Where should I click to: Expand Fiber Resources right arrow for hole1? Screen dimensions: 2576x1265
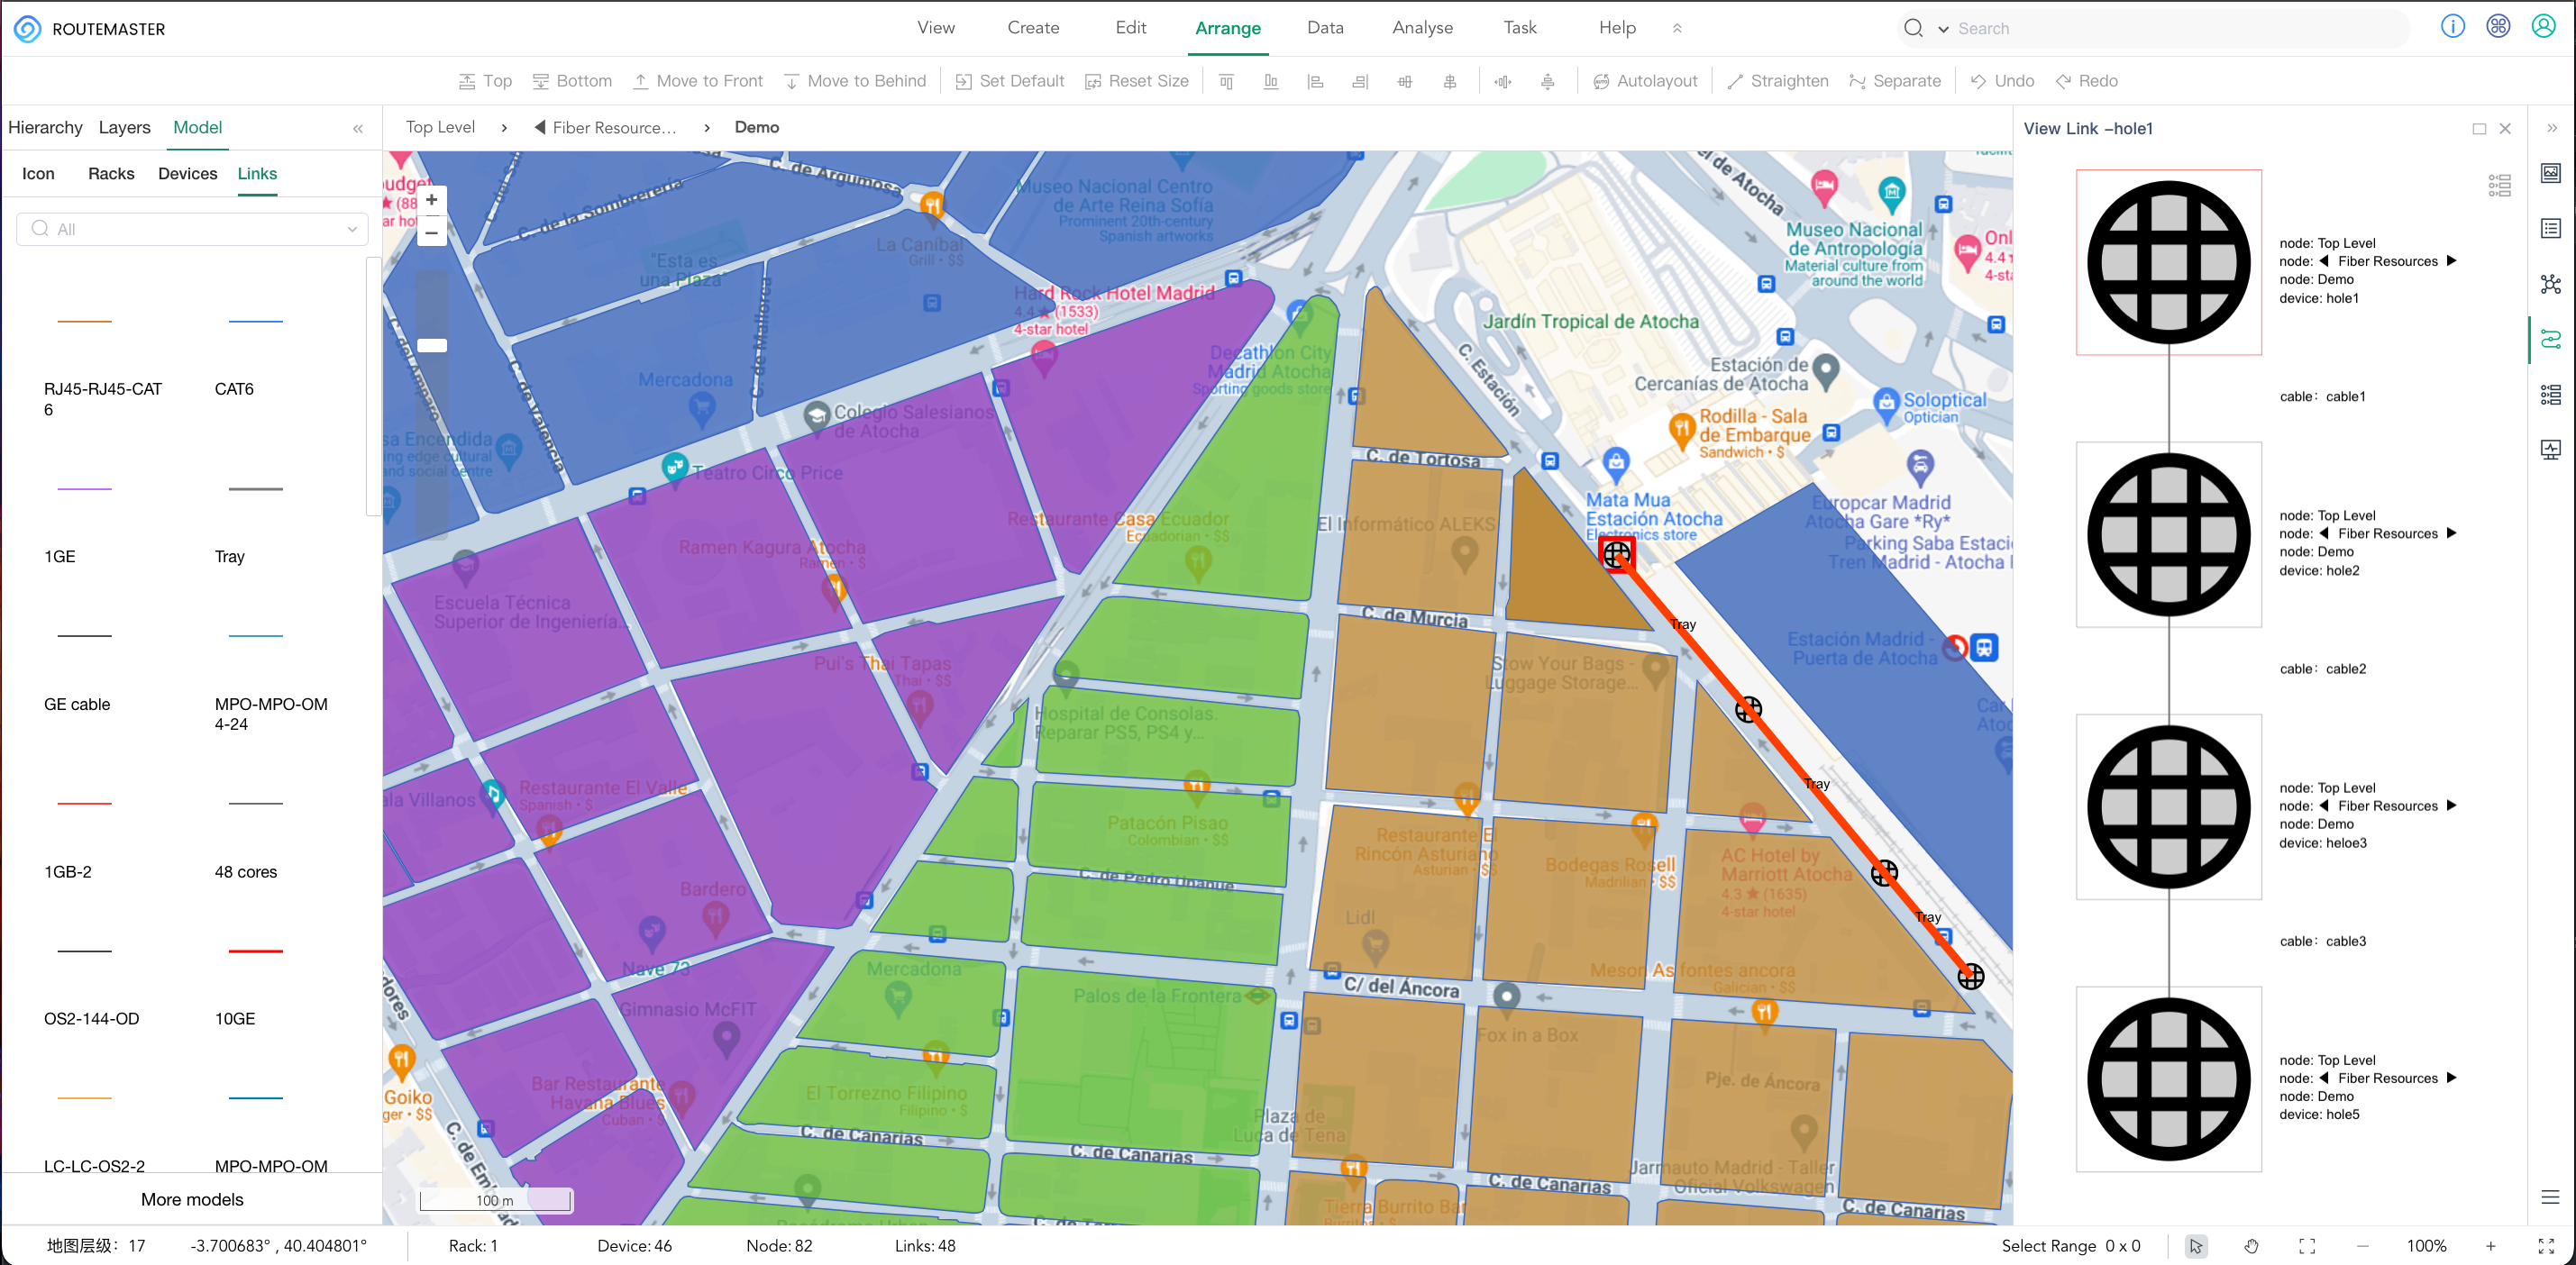(2451, 261)
